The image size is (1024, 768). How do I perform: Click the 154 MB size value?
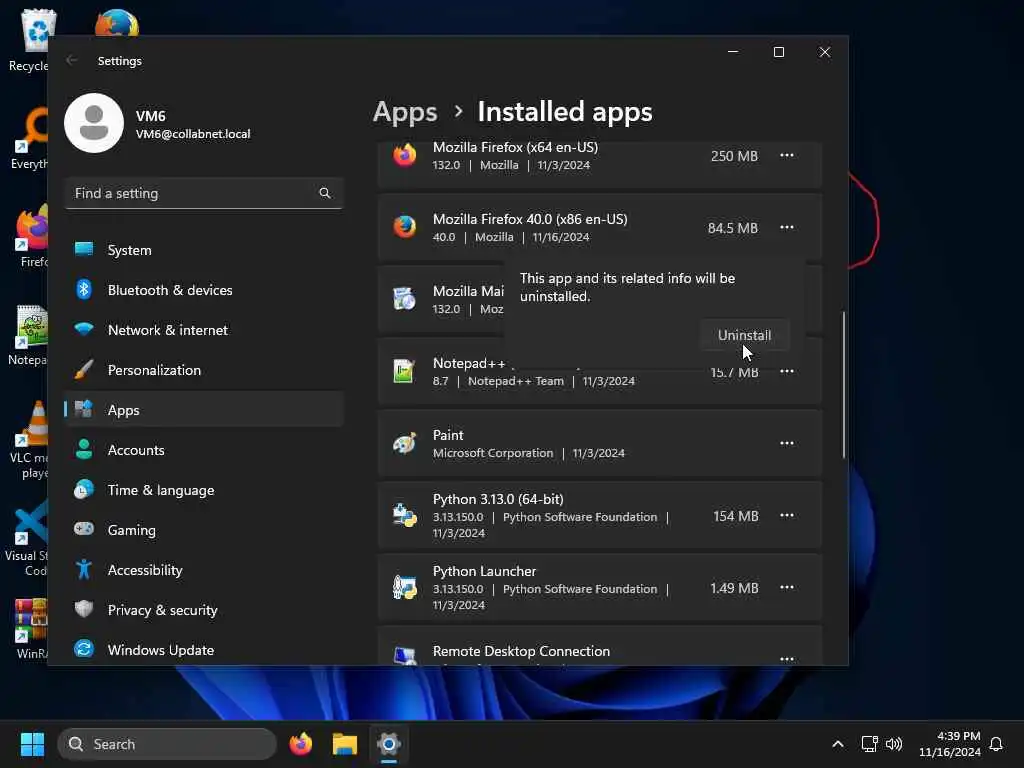coord(735,516)
